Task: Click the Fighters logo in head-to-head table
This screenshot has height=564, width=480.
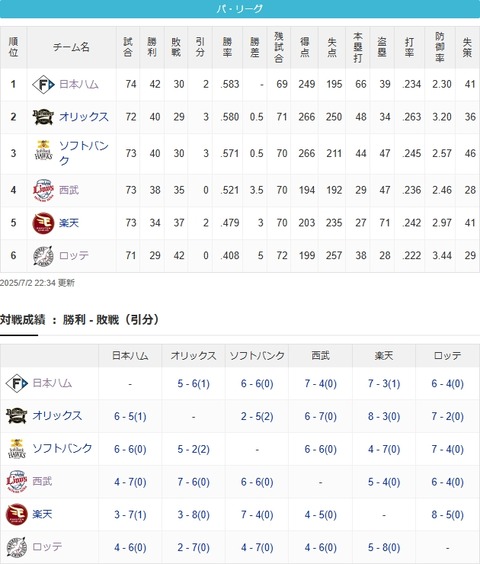Action: click(17, 383)
